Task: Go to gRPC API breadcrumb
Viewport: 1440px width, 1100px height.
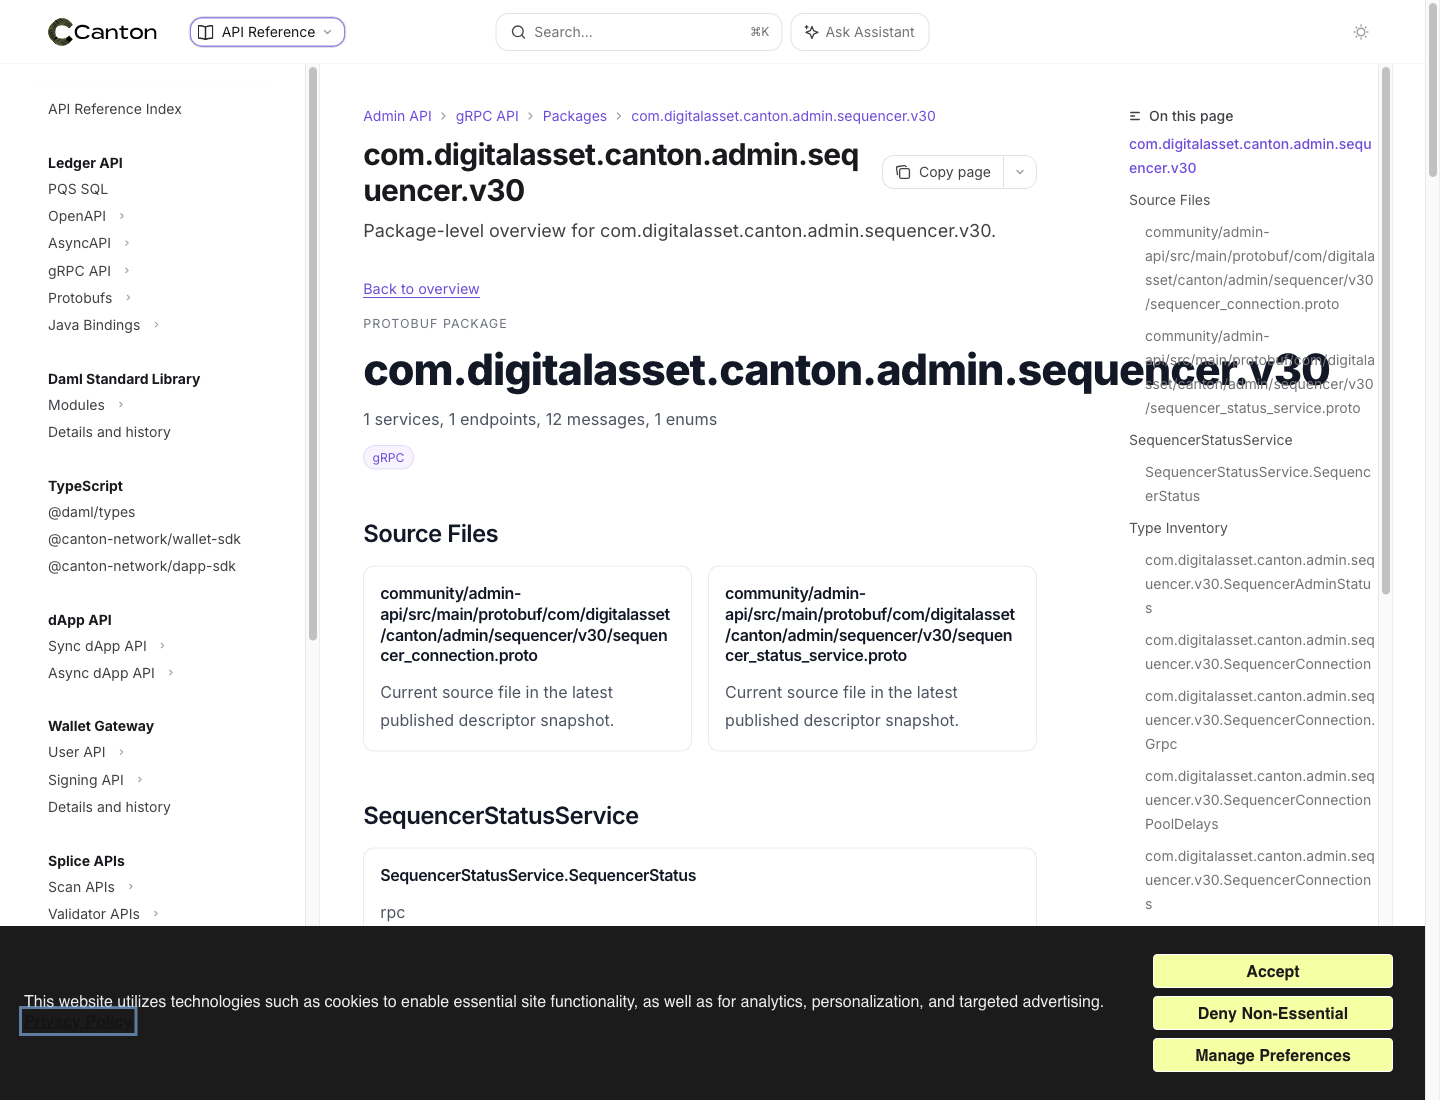Action: coord(487,116)
